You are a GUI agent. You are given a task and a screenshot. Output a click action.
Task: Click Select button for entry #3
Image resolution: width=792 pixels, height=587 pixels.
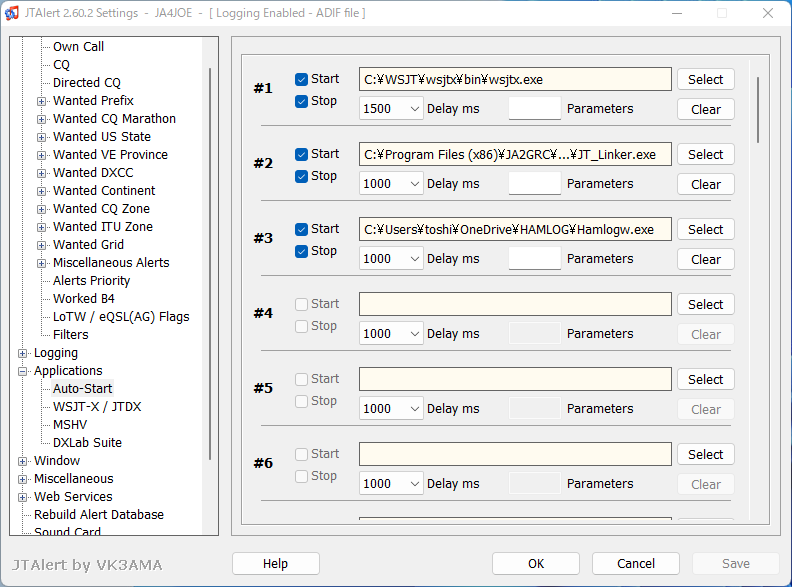706,229
